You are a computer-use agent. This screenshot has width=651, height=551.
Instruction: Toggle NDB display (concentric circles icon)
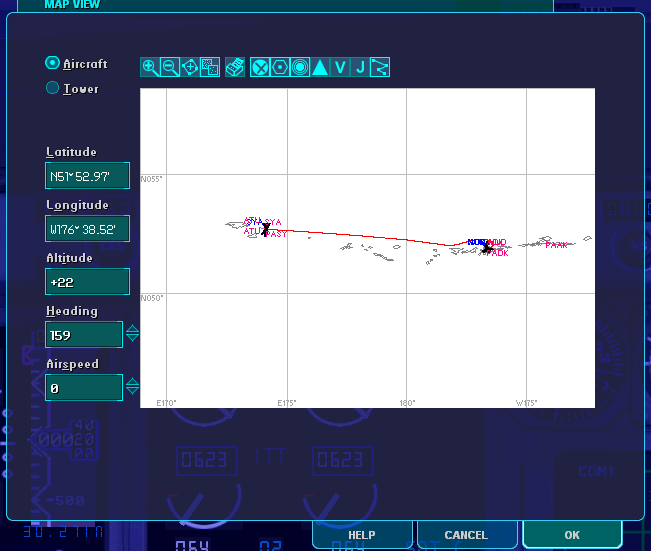300,67
